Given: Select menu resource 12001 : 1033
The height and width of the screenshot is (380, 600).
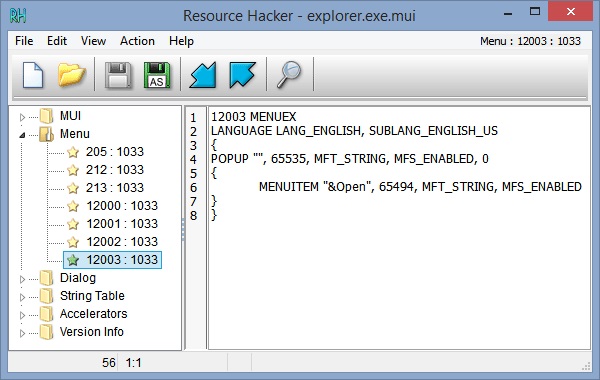Looking at the screenshot, I should pyautogui.click(x=122, y=224).
